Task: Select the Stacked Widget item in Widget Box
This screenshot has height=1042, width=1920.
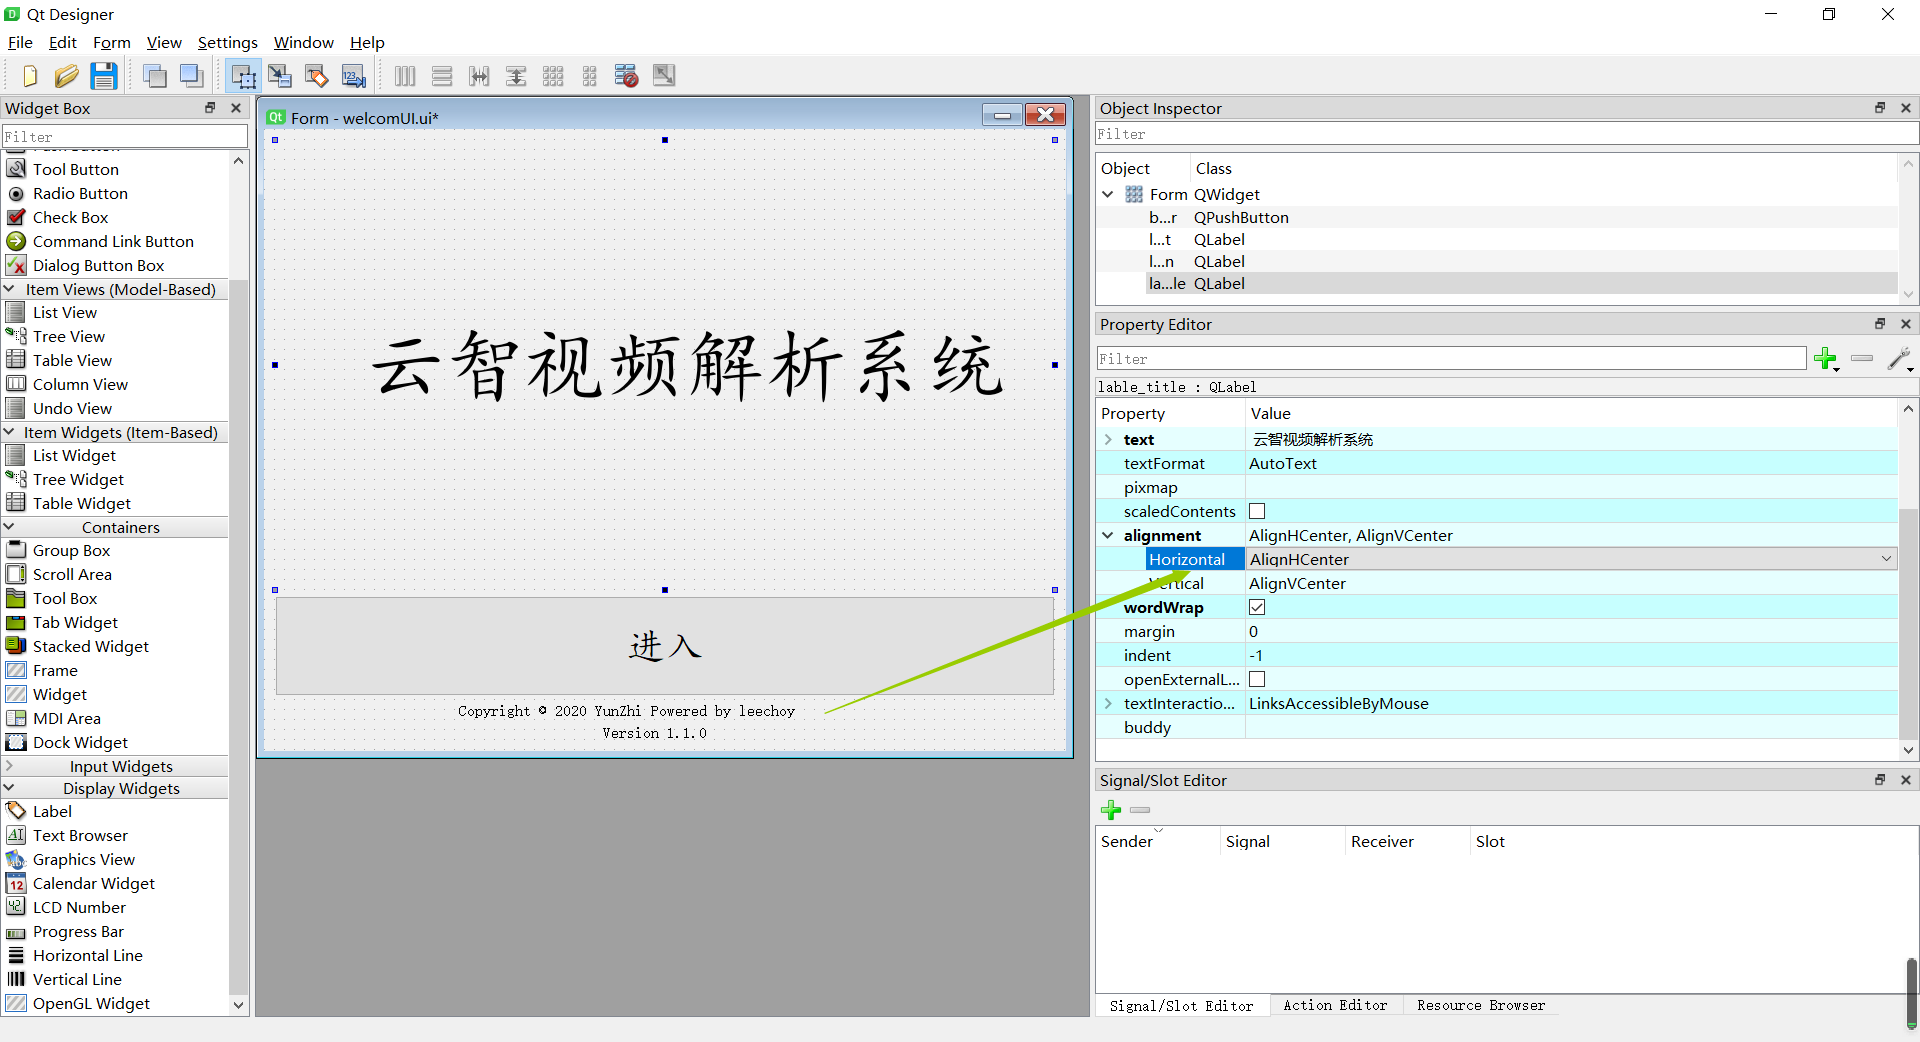Action: pyautogui.click(x=90, y=647)
